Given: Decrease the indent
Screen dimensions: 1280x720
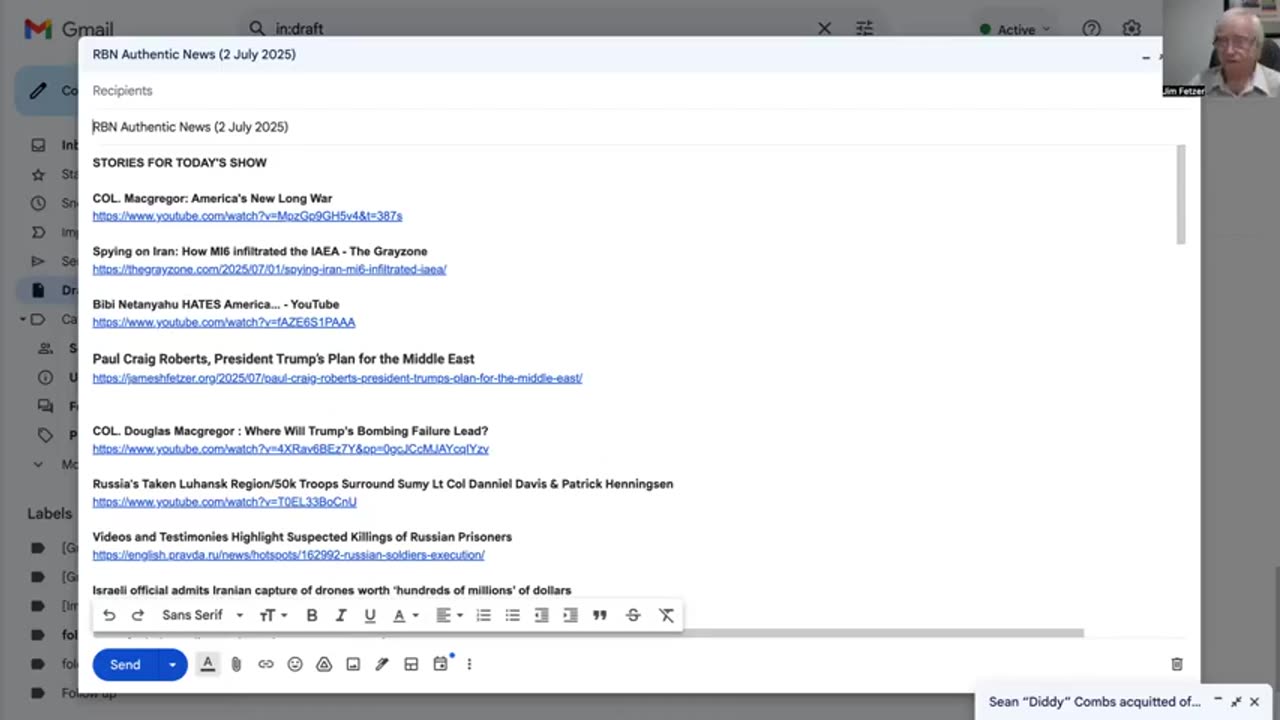Looking at the screenshot, I should [541, 615].
